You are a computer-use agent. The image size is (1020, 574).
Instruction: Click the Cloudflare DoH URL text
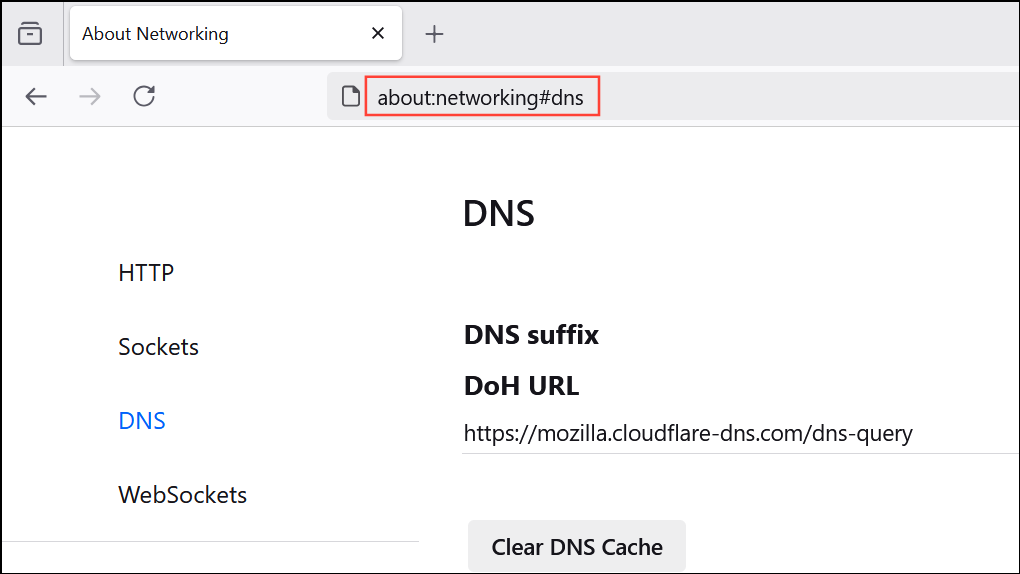pos(688,433)
